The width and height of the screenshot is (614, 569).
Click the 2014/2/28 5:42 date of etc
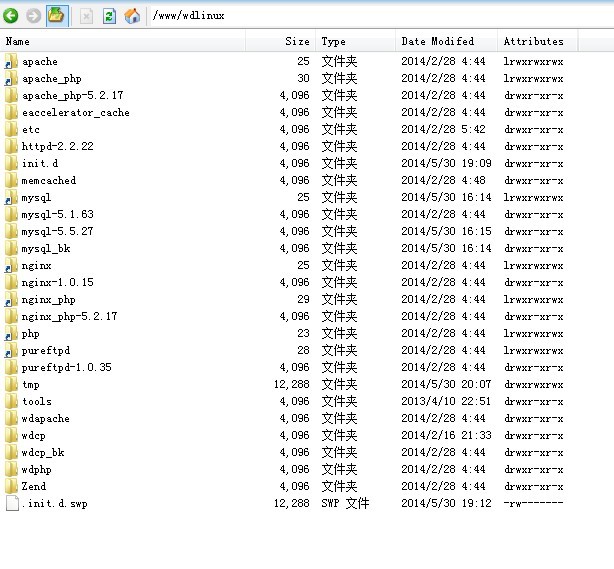443,129
